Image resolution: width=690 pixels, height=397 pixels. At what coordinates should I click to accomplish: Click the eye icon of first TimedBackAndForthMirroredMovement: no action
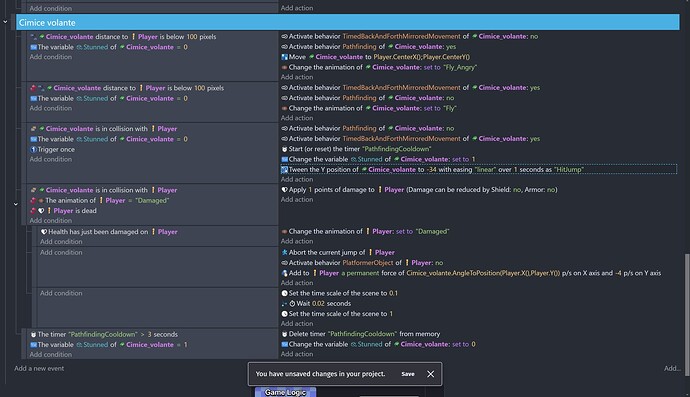284,37
